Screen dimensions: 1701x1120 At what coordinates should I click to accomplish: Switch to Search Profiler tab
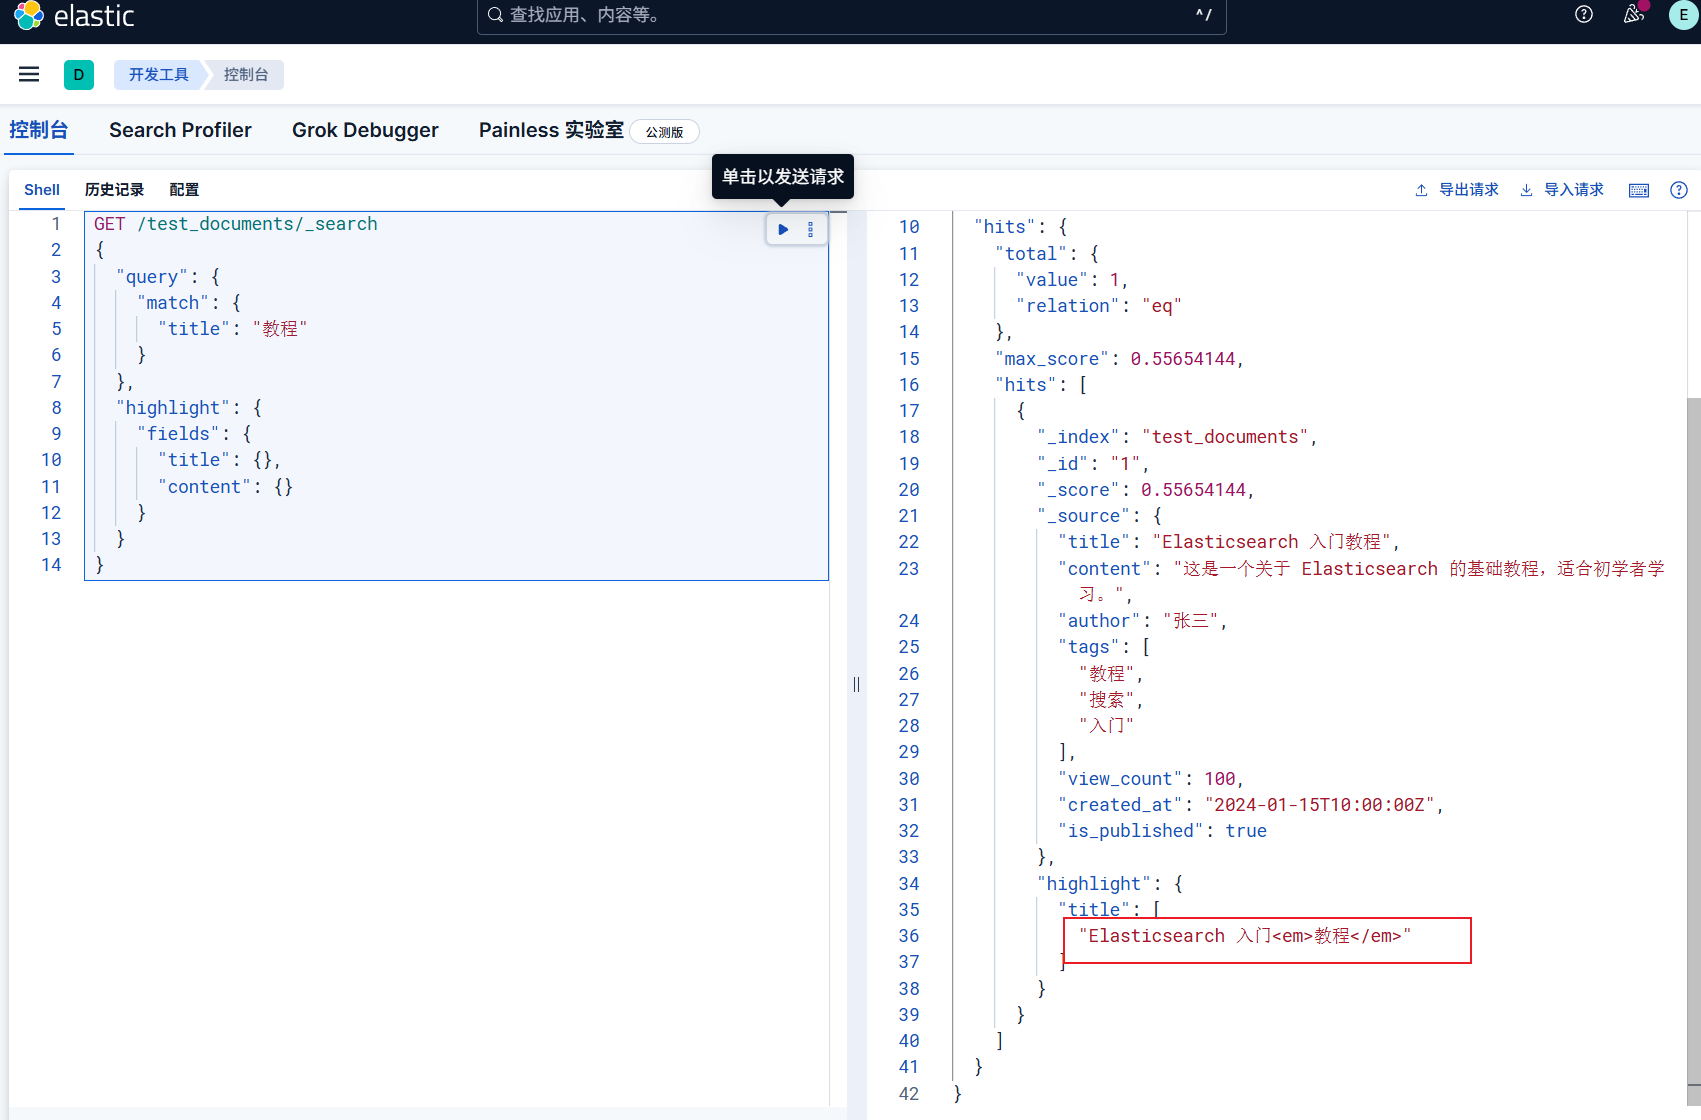pos(180,130)
